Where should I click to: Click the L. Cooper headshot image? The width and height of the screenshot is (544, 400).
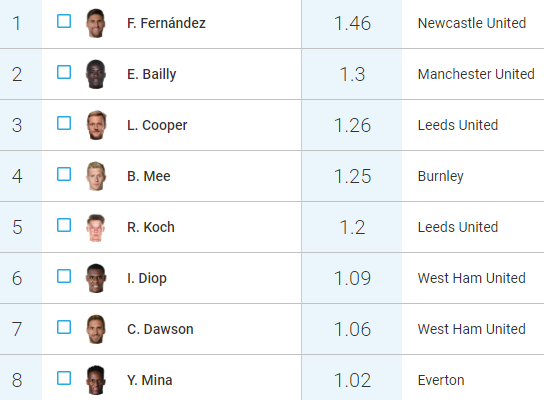(96, 125)
